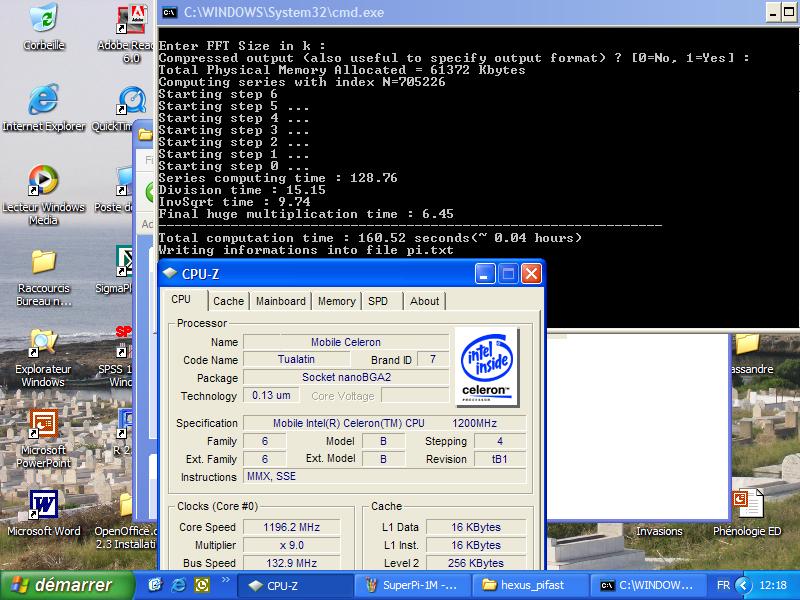Open Lecteur Windows Media shortcut

(x=43, y=180)
